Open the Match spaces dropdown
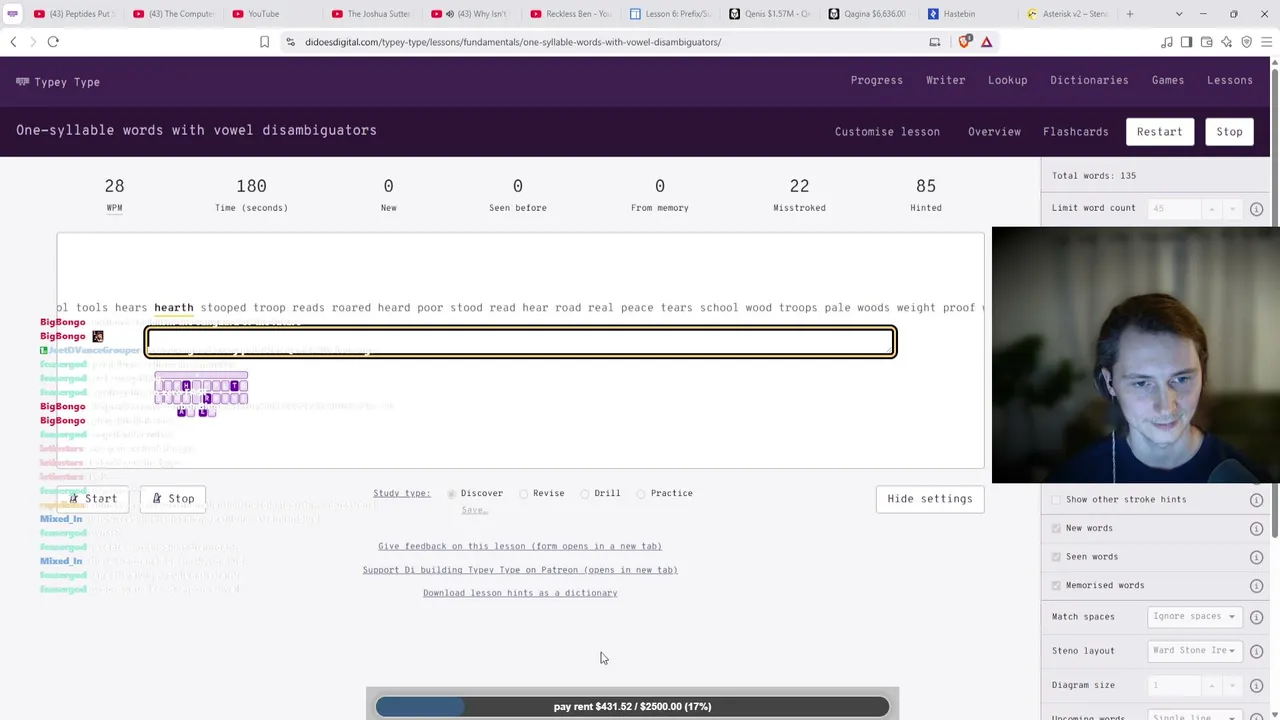This screenshot has width=1280, height=720. pyautogui.click(x=1194, y=617)
